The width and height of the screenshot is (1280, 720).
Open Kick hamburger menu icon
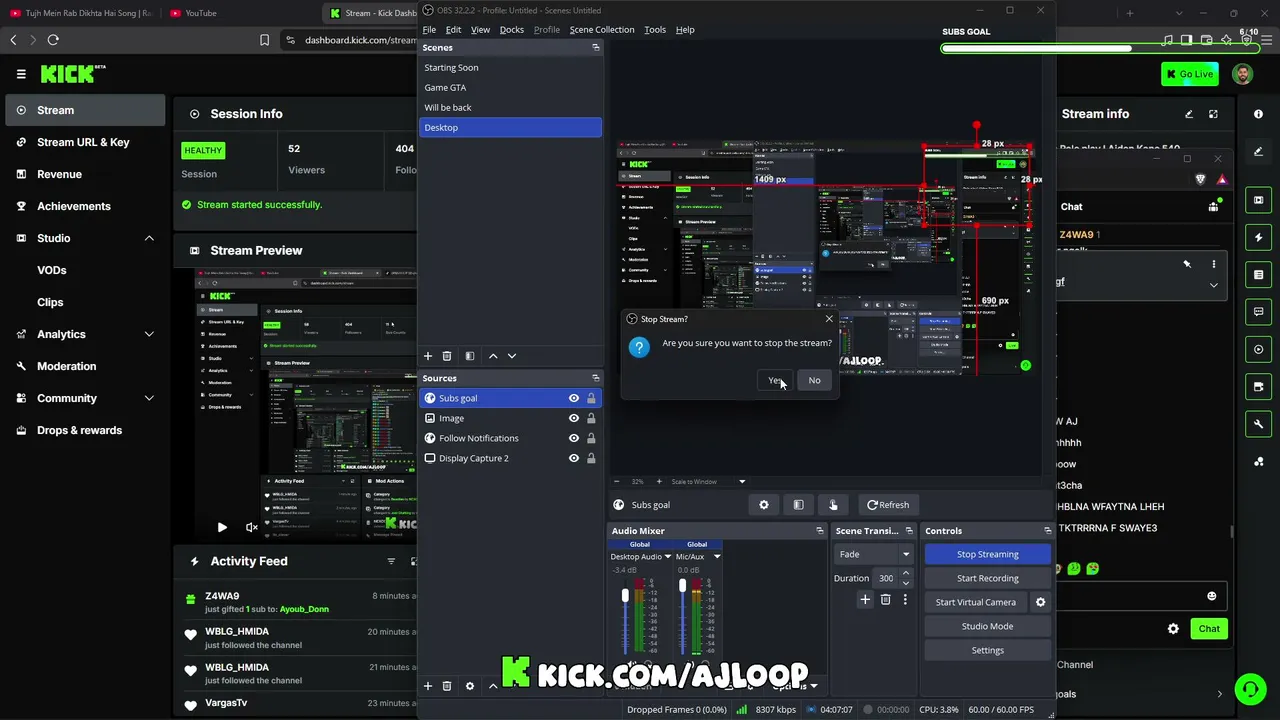[x=21, y=74]
